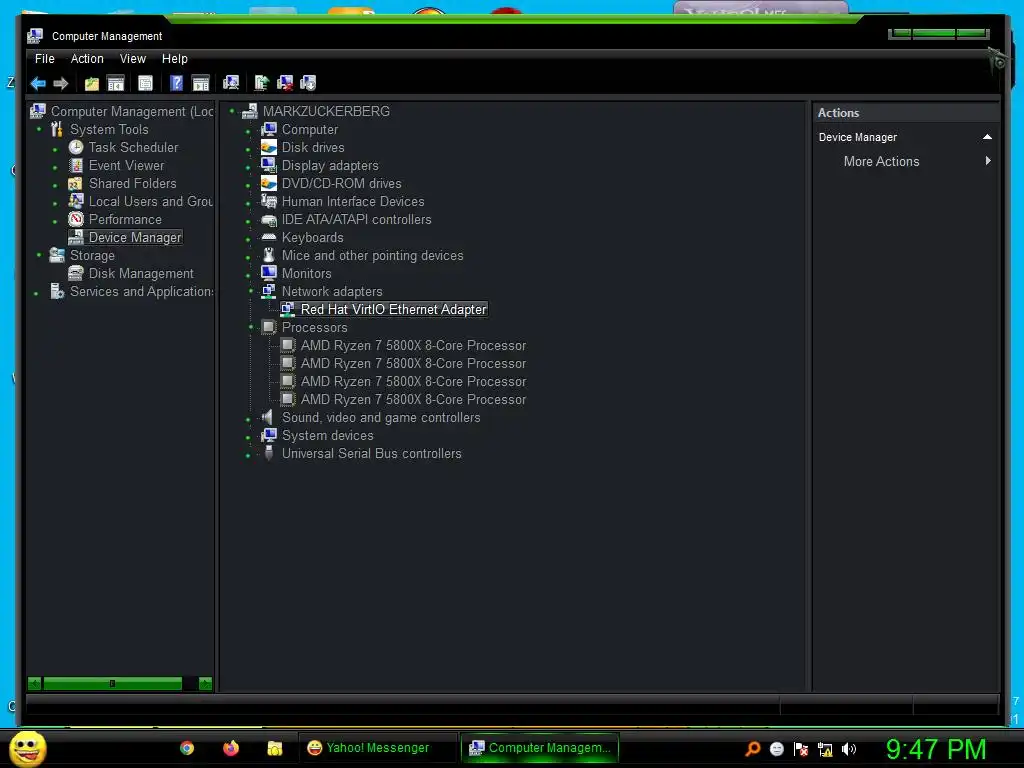Collapse the Processors category

coord(251,327)
